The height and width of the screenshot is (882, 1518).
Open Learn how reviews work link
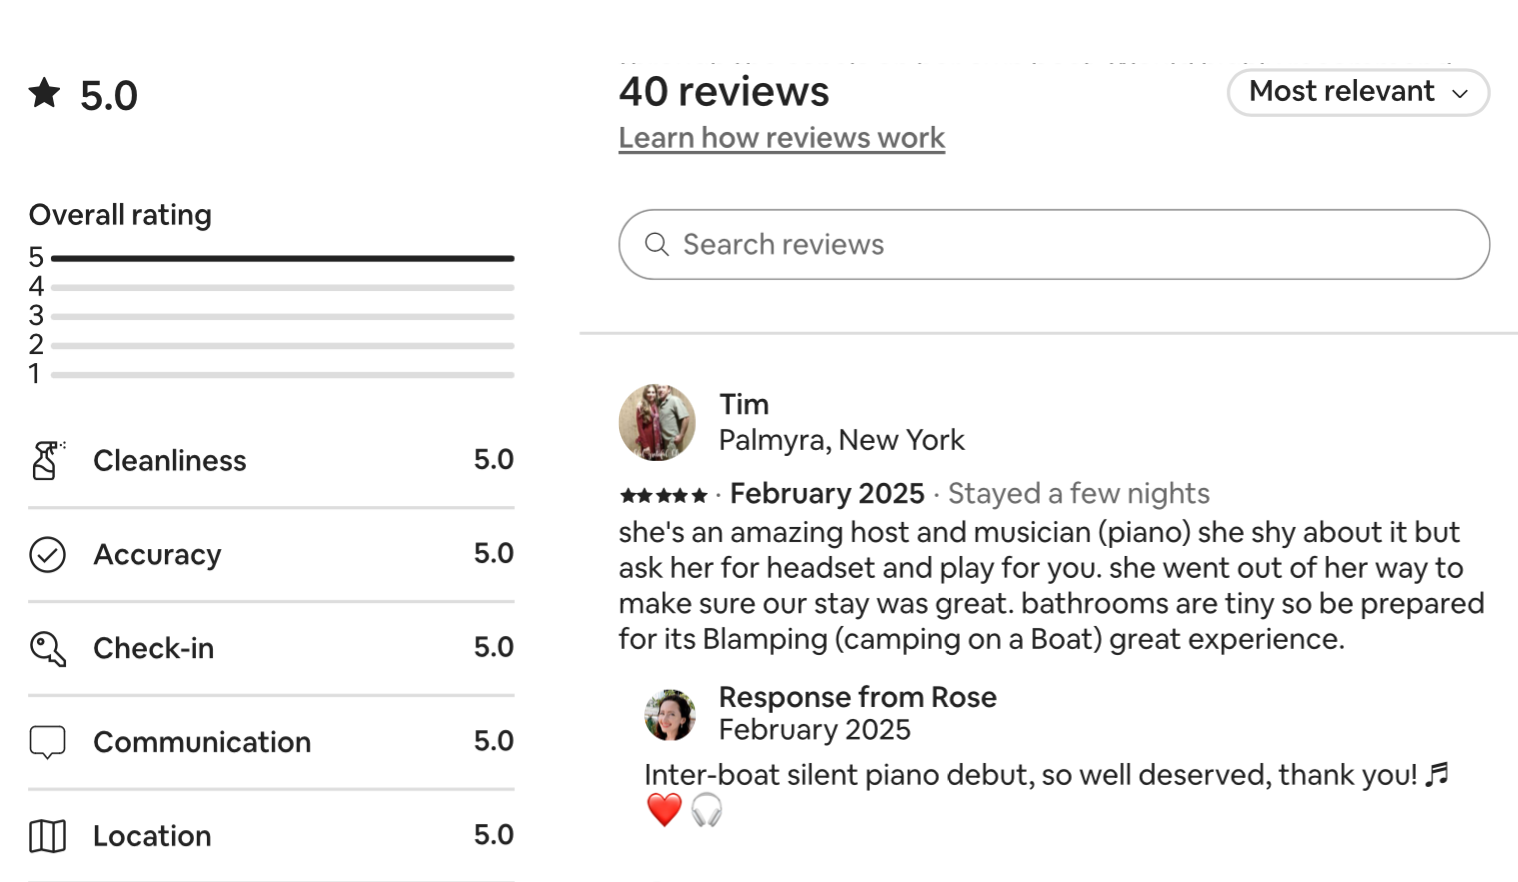[x=781, y=138]
